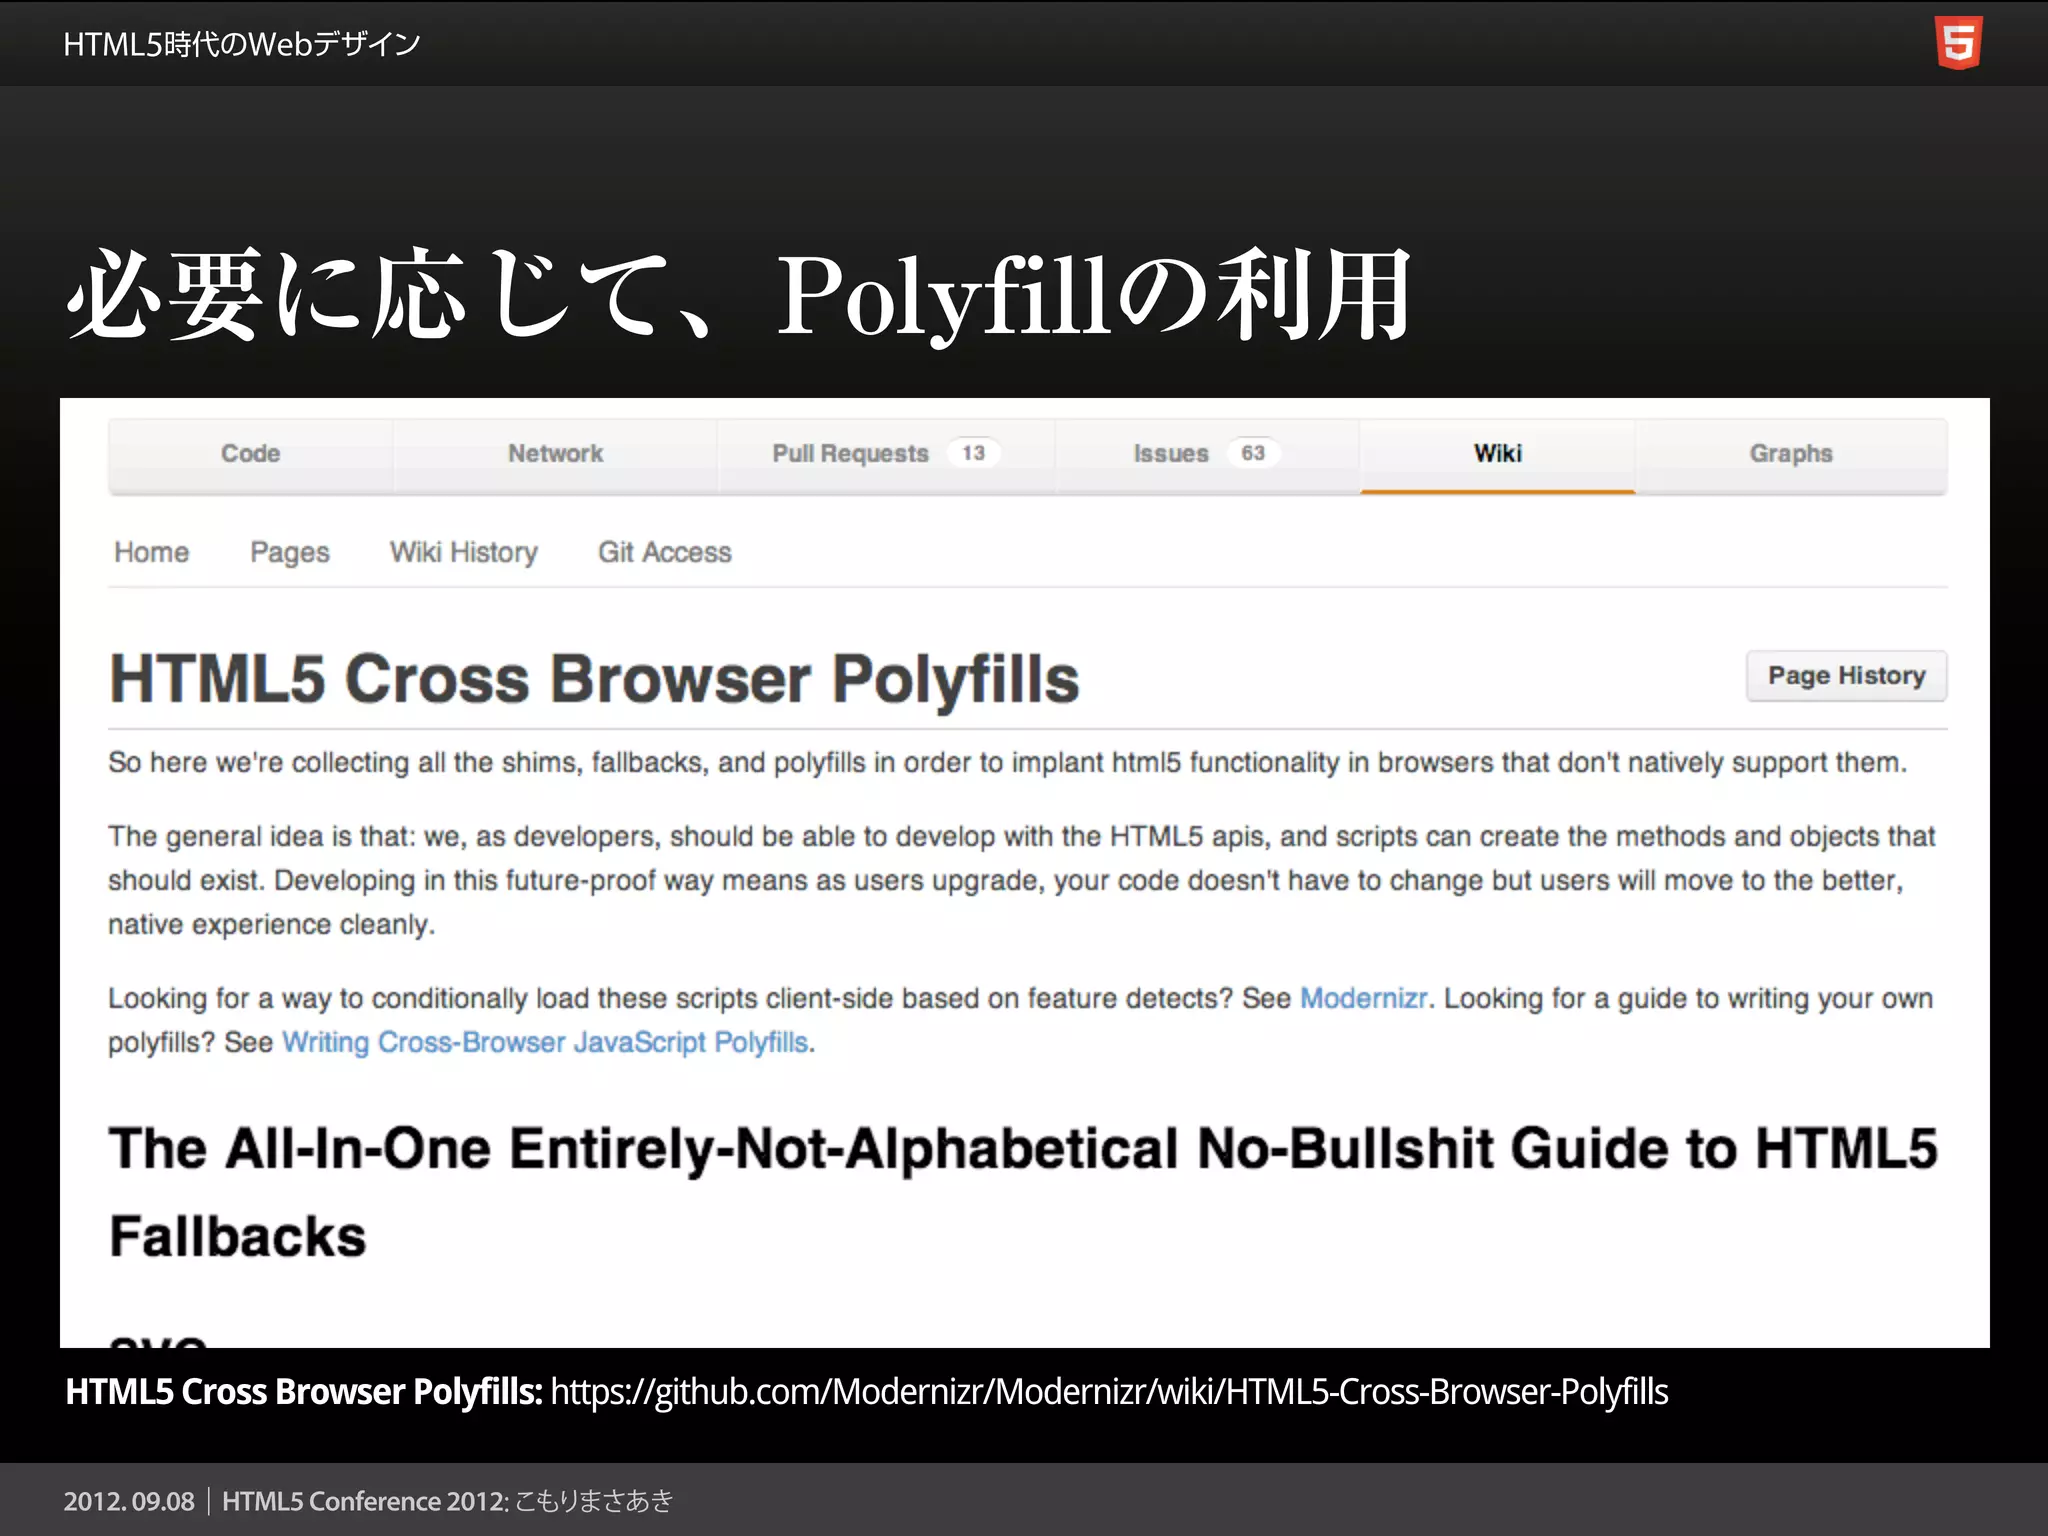
Task: Click the bold caption 'HTML5 Cross Browser Polyfills:'
Action: 304,1392
